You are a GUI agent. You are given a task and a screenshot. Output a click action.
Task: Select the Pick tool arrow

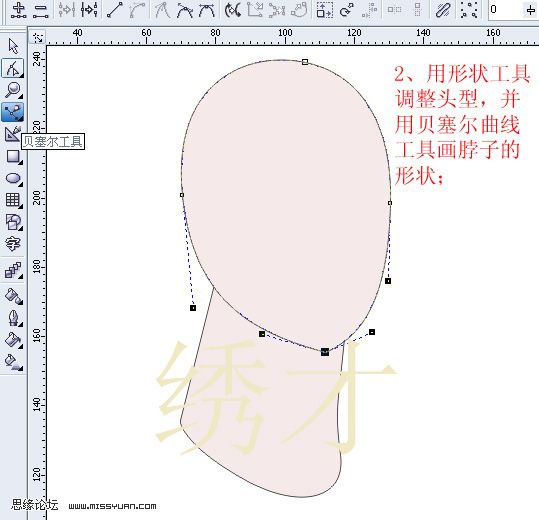click(x=13, y=46)
